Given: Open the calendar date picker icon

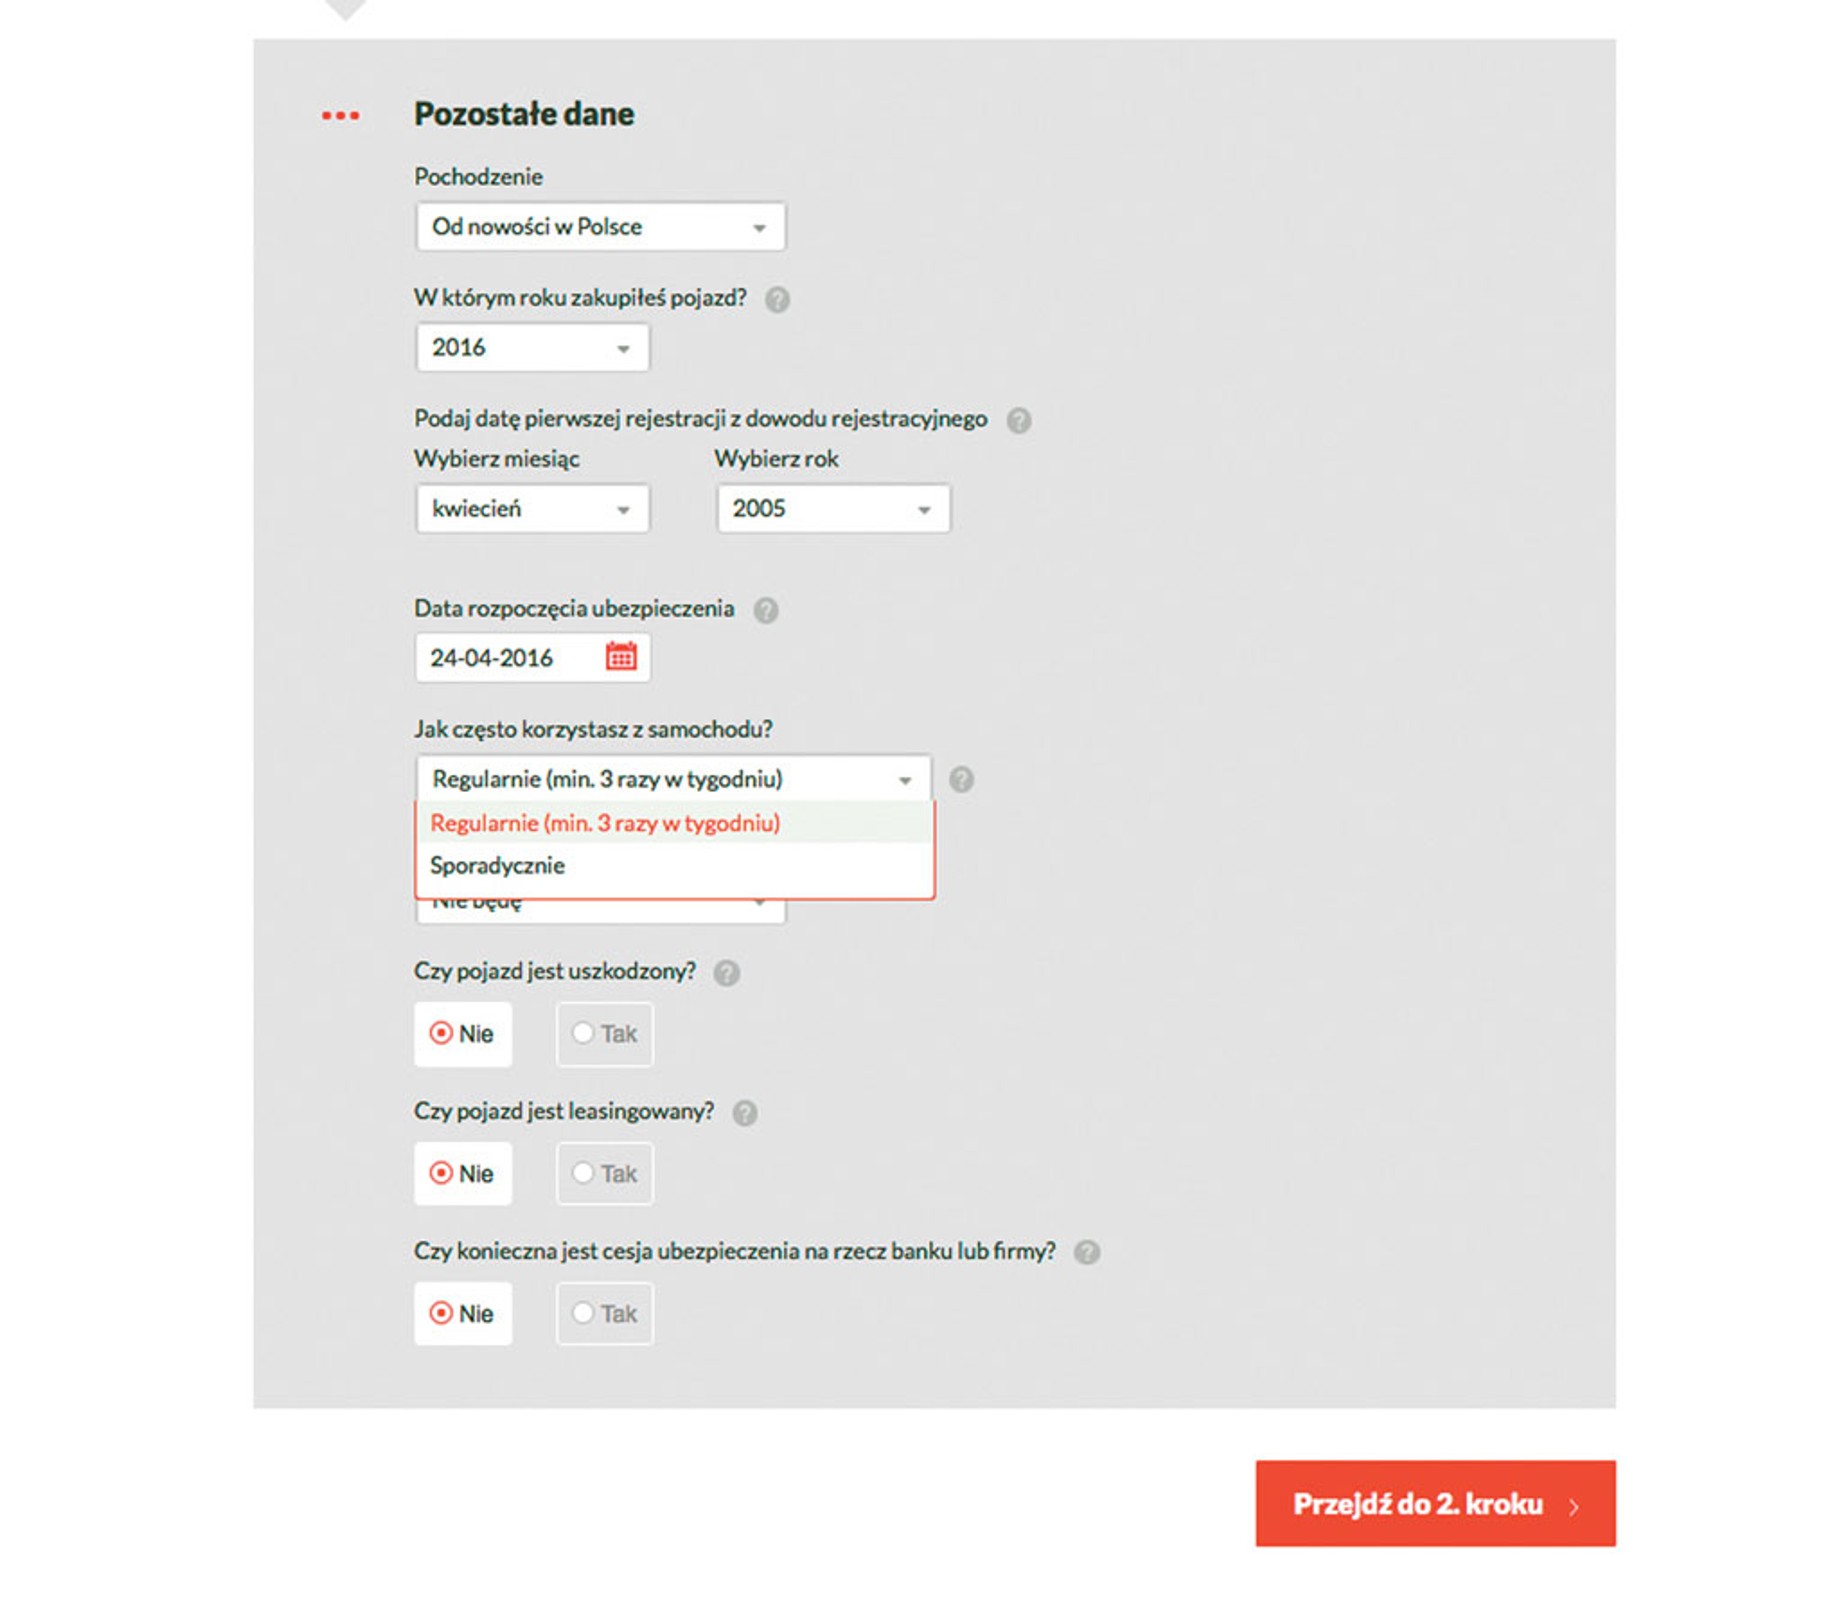Looking at the screenshot, I should [620, 657].
